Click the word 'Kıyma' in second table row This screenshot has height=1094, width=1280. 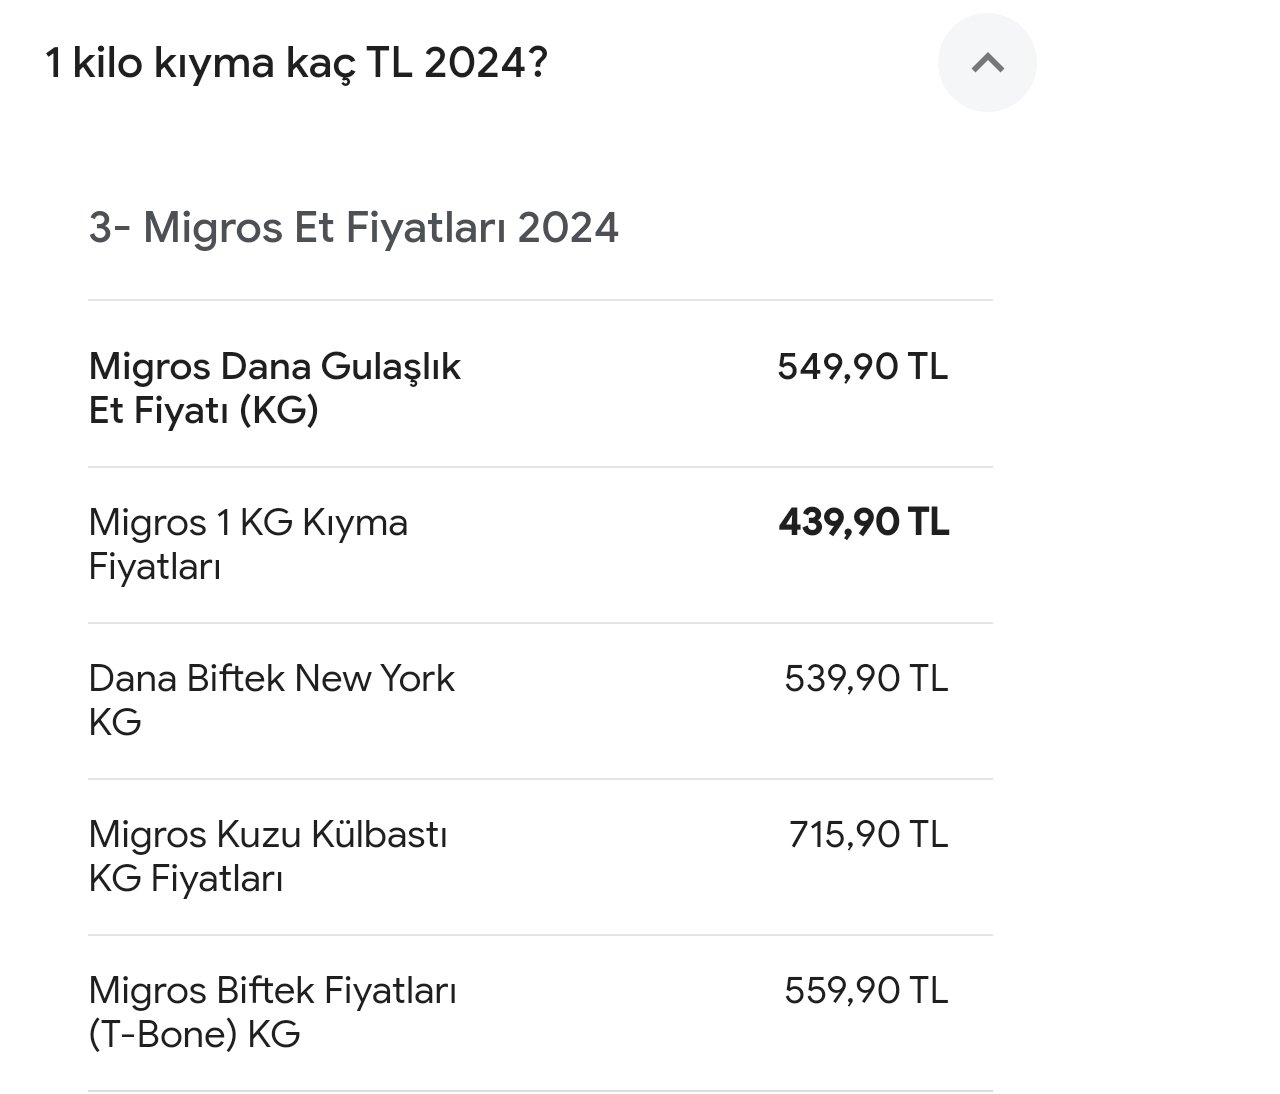tap(354, 524)
